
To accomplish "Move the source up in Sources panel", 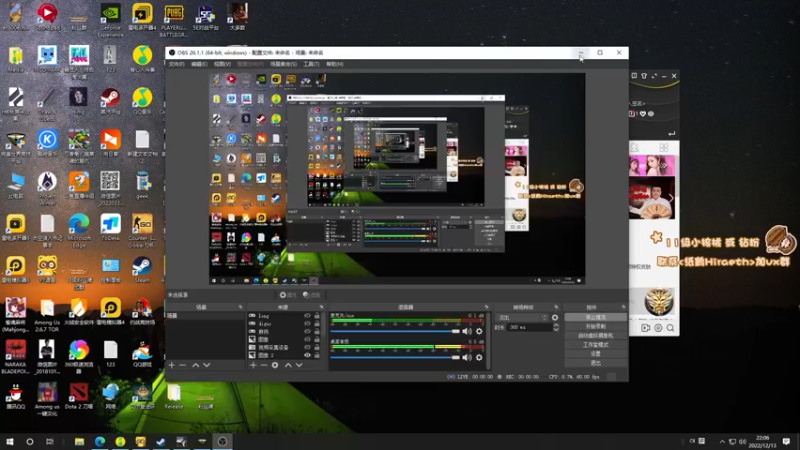I will coord(288,365).
